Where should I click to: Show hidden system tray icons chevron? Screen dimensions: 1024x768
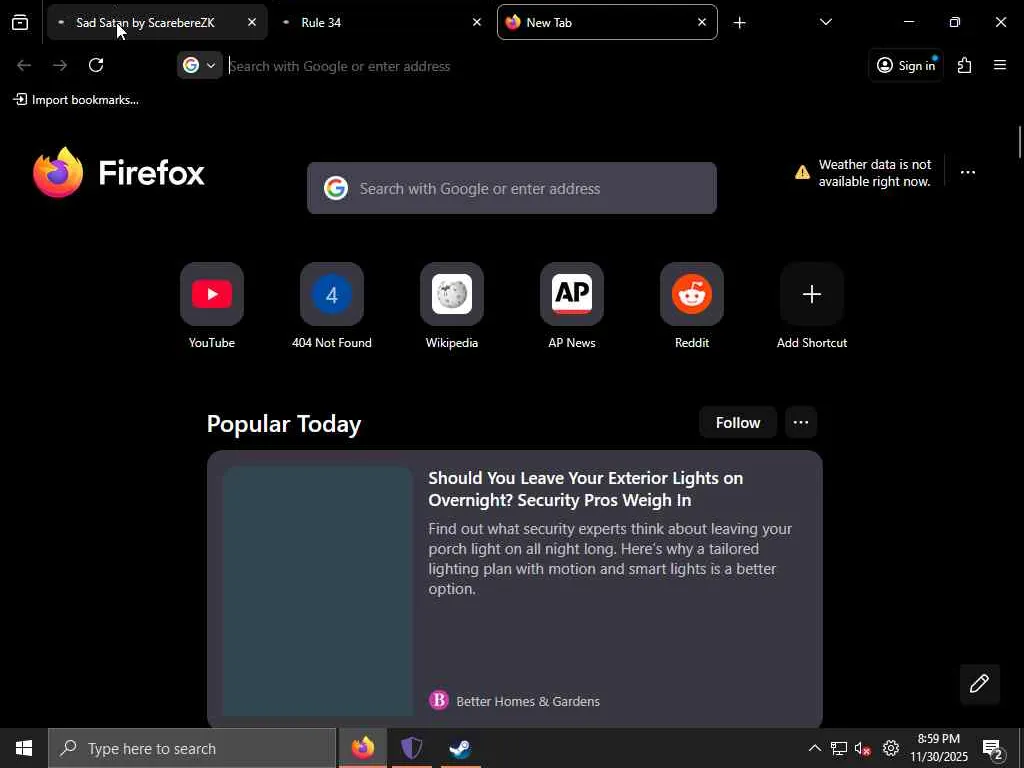pos(815,748)
